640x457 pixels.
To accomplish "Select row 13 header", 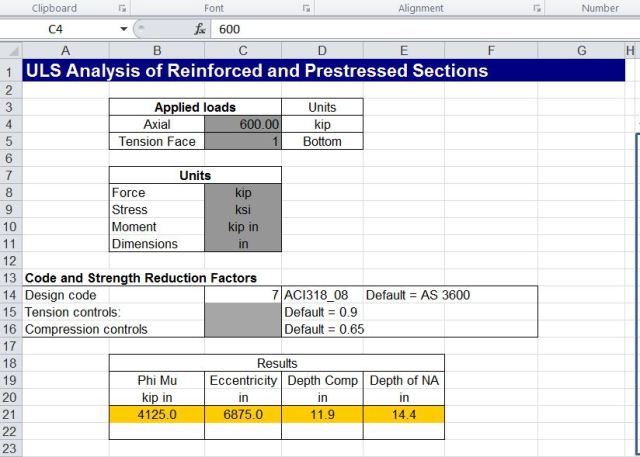I will click(x=9, y=278).
